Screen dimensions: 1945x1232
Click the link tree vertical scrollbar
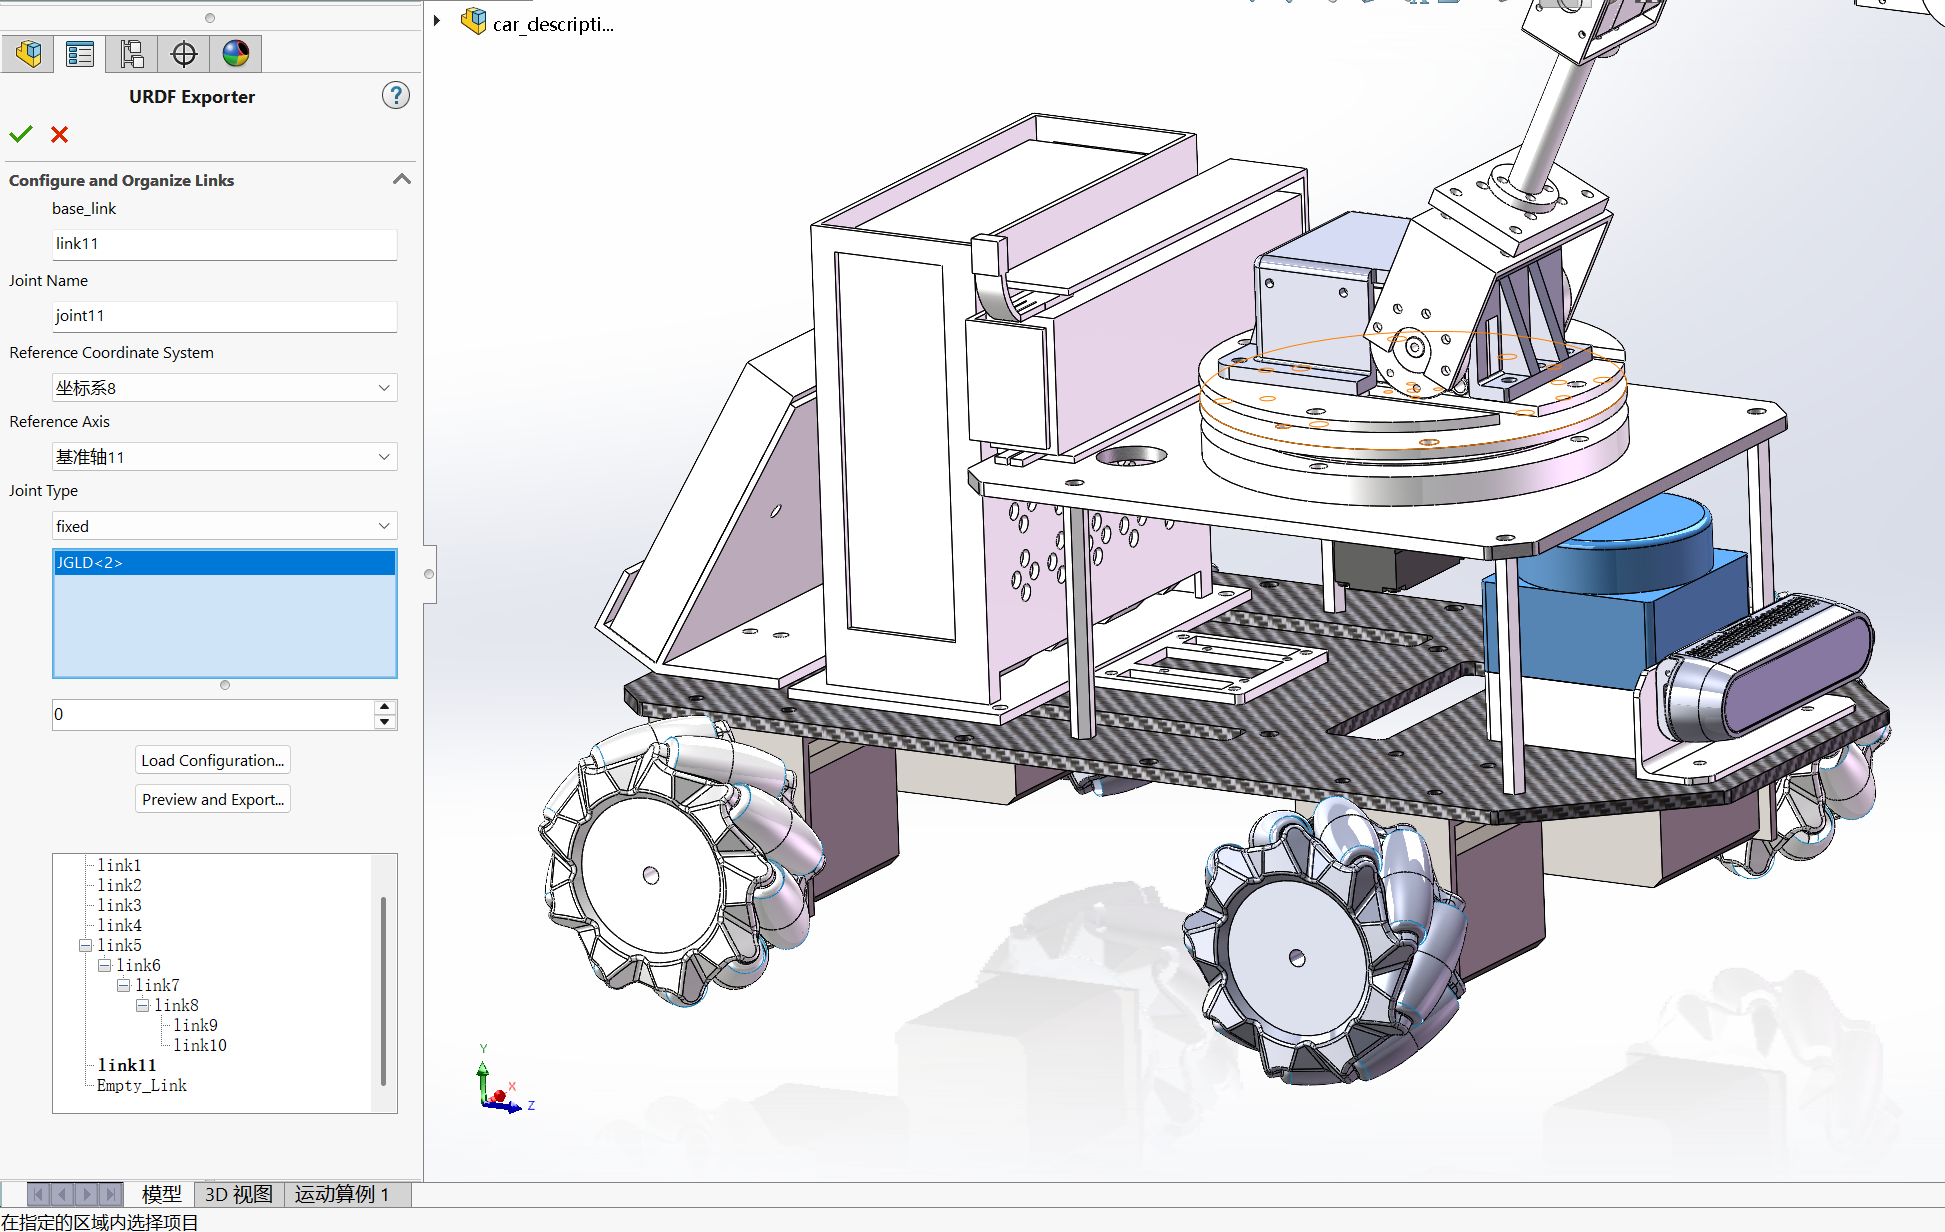click(384, 990)
